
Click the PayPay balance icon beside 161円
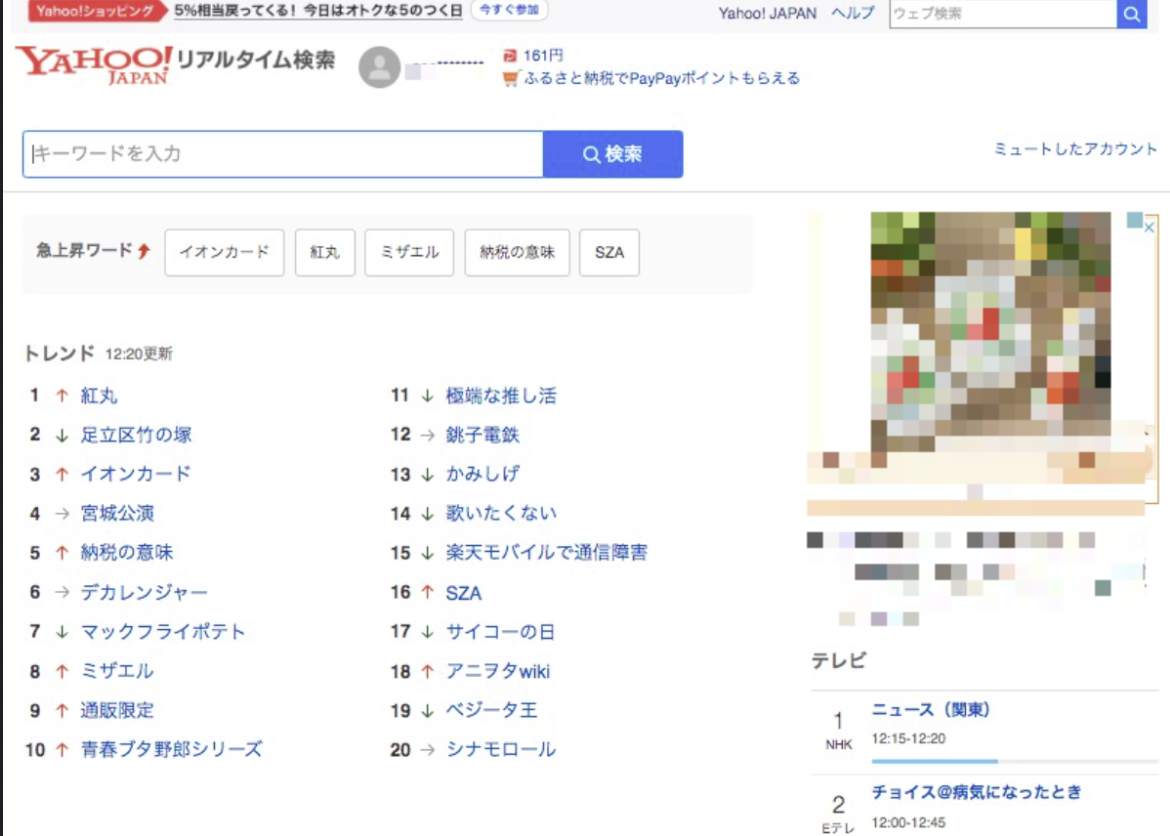[x=510, y=55]
